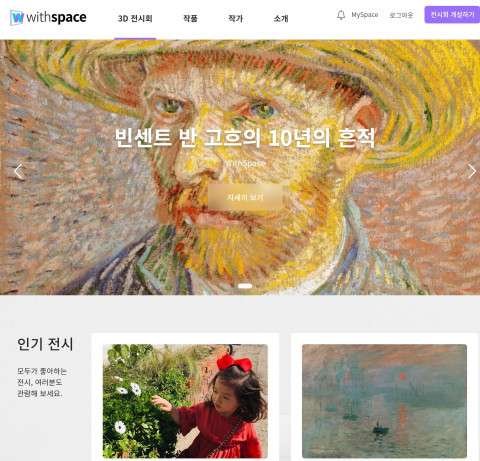The height and width of the screenshot is (461, 480).
Task: Open the exhibition of the girl in red dress
Action: pyautogui.click(x=185, y=401)
